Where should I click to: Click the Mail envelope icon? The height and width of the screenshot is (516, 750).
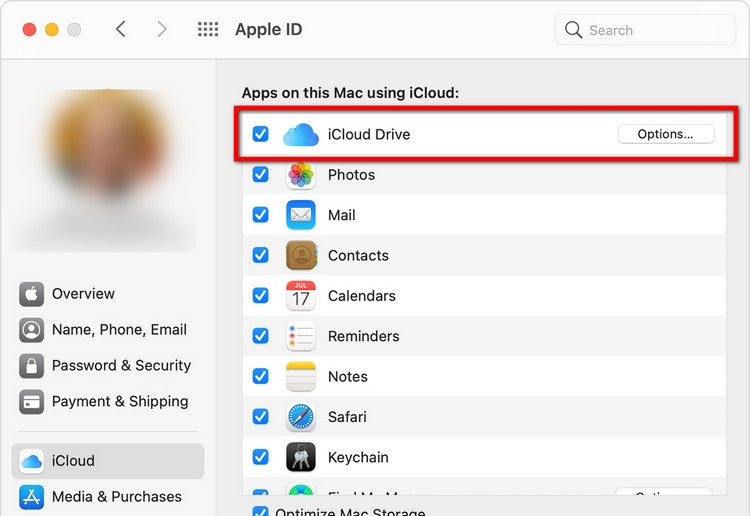(x=301, y=215)
